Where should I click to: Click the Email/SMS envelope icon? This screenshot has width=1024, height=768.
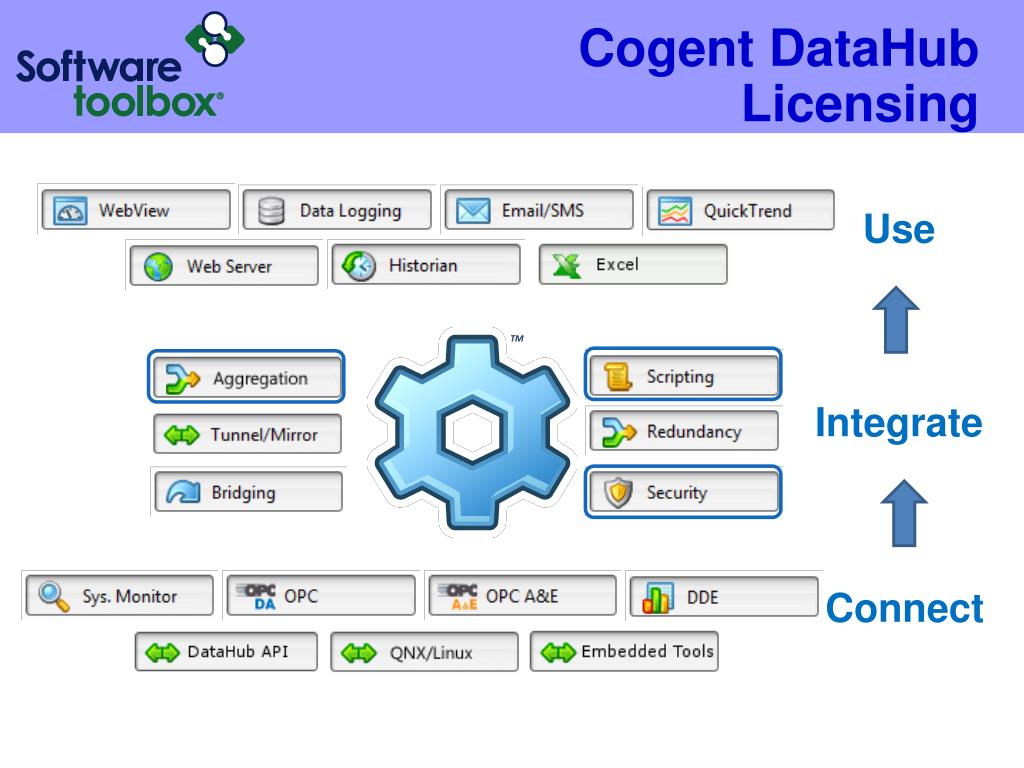(x=473, y=211)
